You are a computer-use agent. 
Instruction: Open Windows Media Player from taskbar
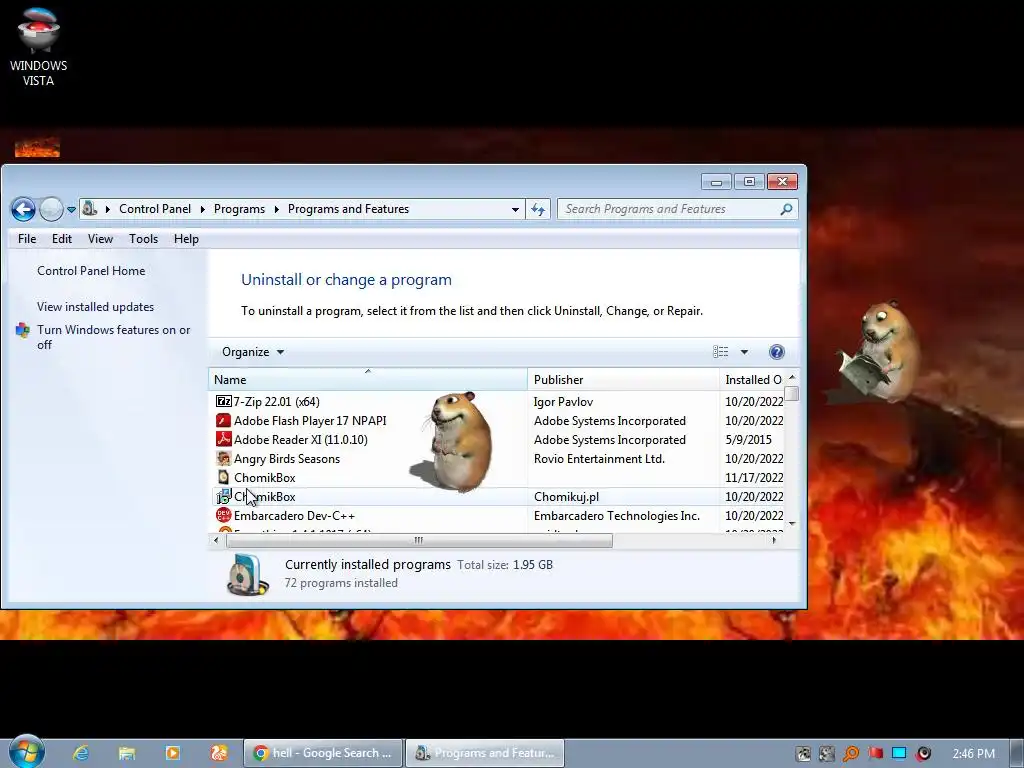(x=172, y=753)
